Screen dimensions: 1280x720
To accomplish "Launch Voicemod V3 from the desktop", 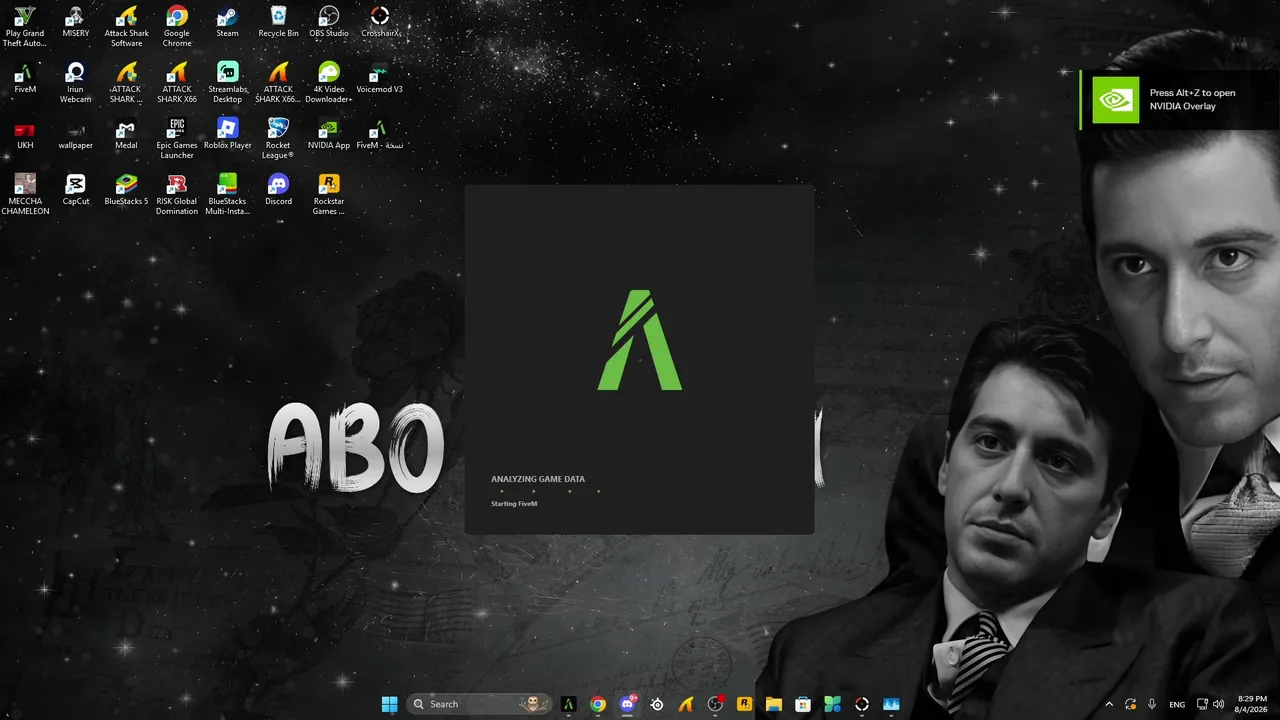I will 380,78.
